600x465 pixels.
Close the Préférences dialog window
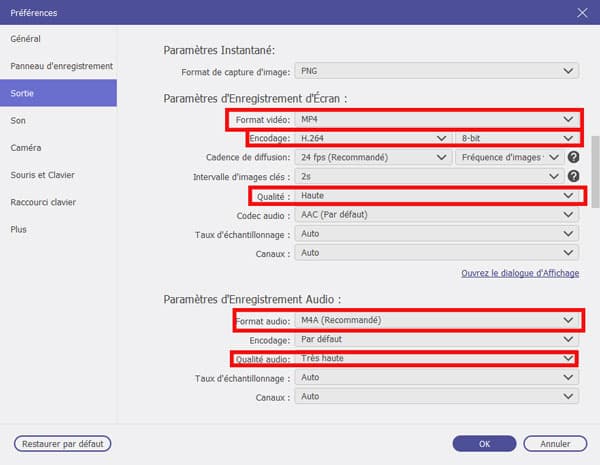point(581,13)
